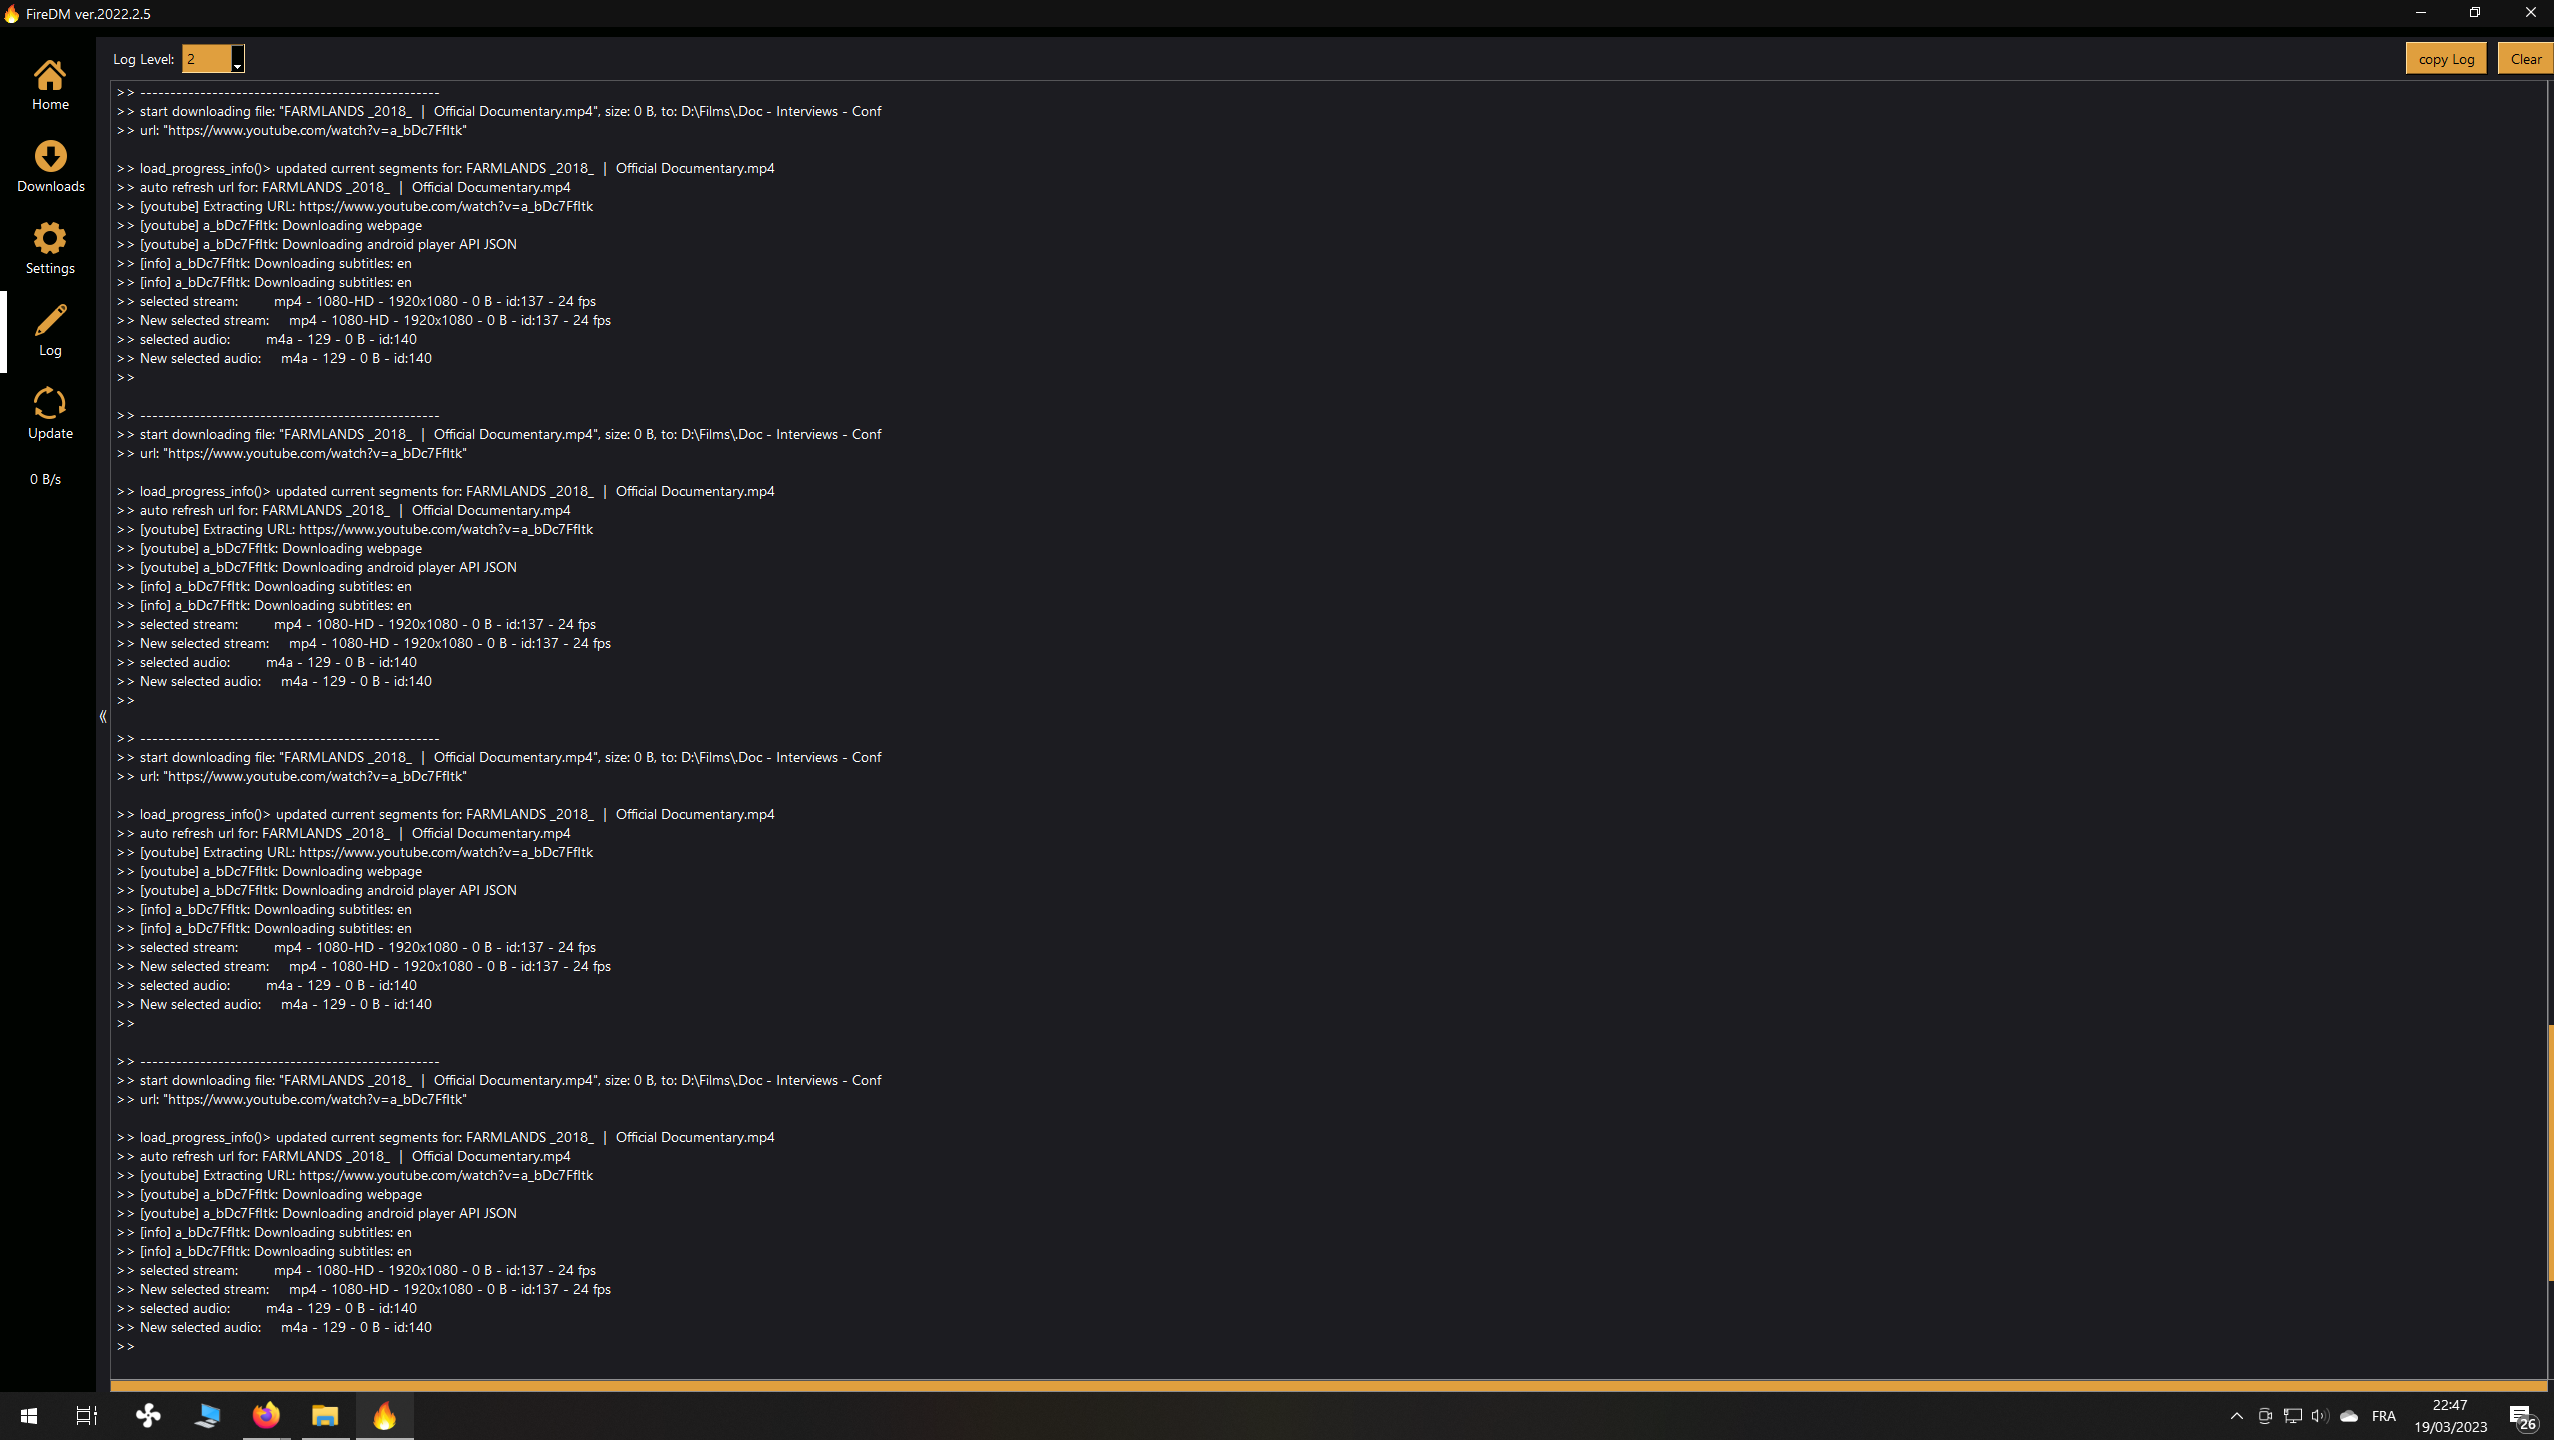Screen dimensions: 2554x1440
Task: Open the Settings gear panel
Action: [50, 248]
